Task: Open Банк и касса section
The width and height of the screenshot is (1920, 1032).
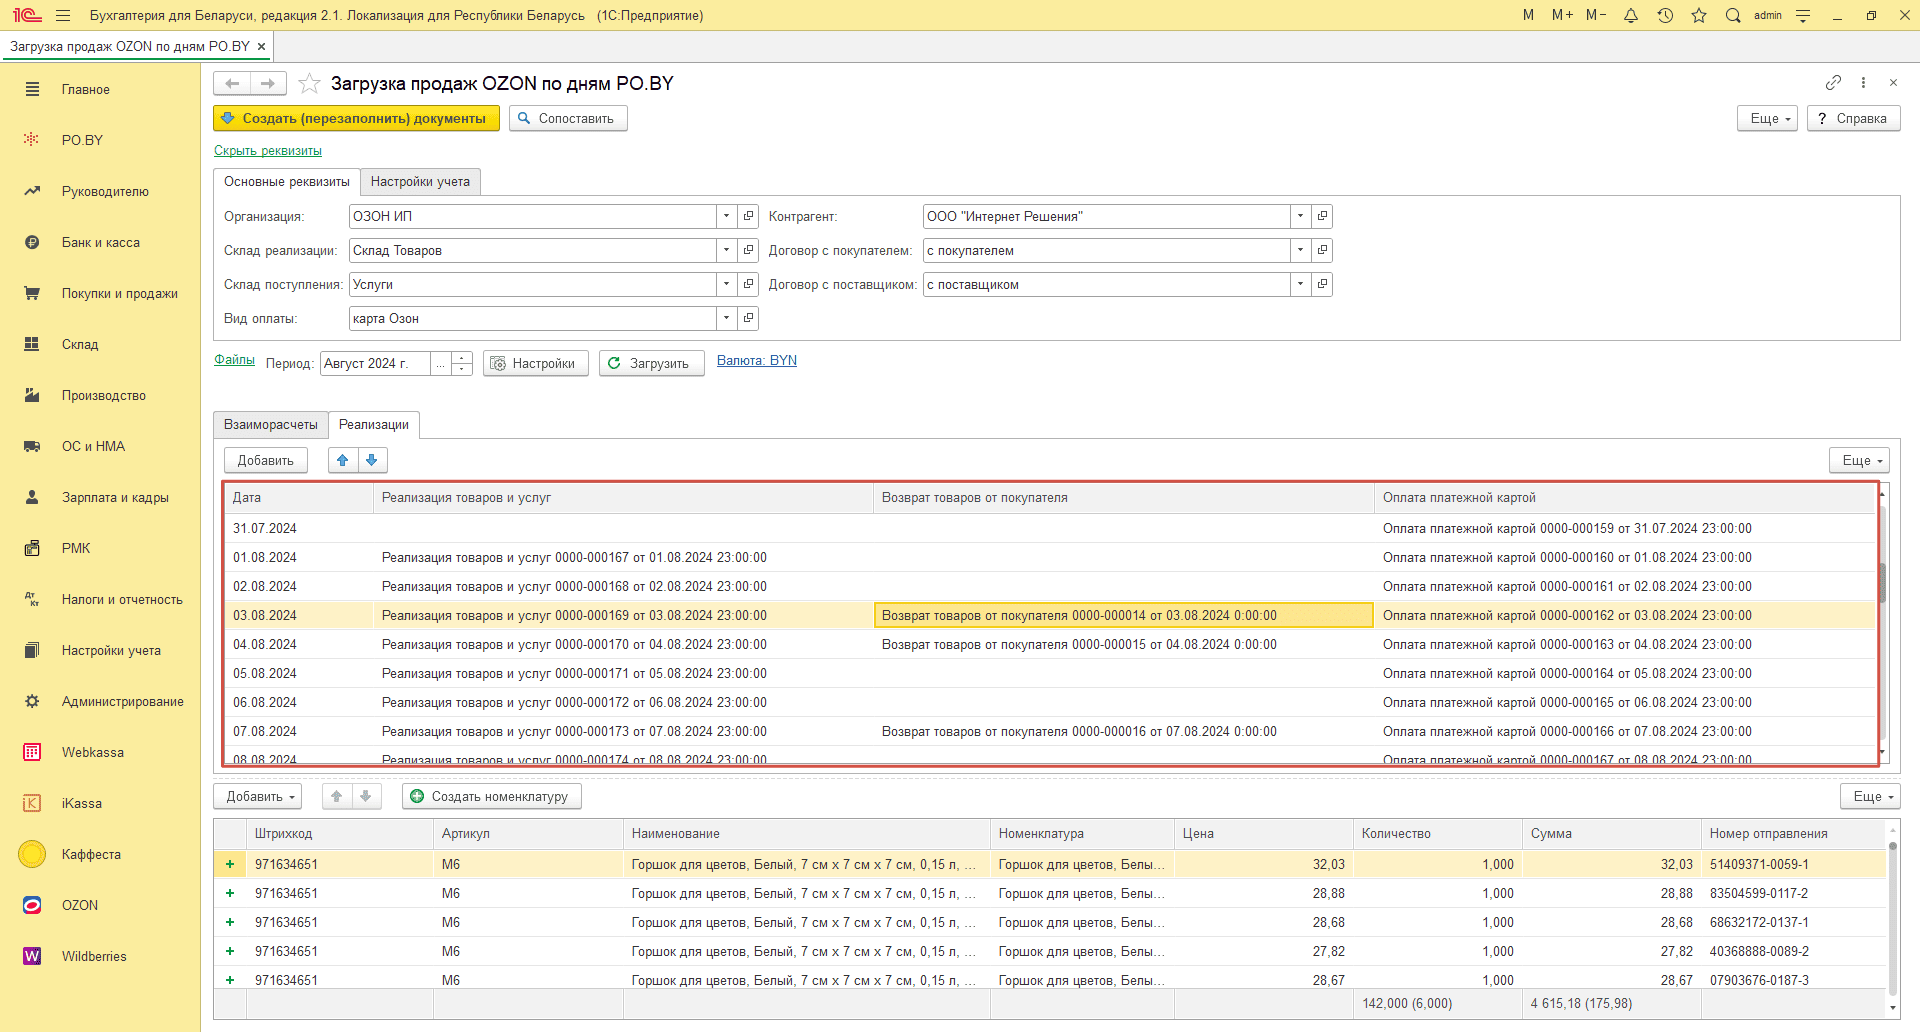Action: (100, 242)
